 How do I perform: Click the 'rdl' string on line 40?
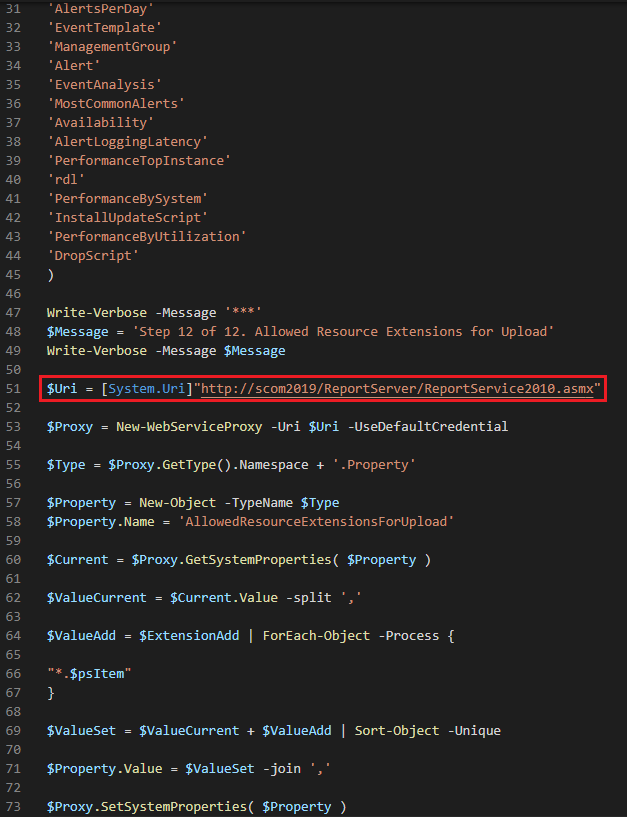66,180
